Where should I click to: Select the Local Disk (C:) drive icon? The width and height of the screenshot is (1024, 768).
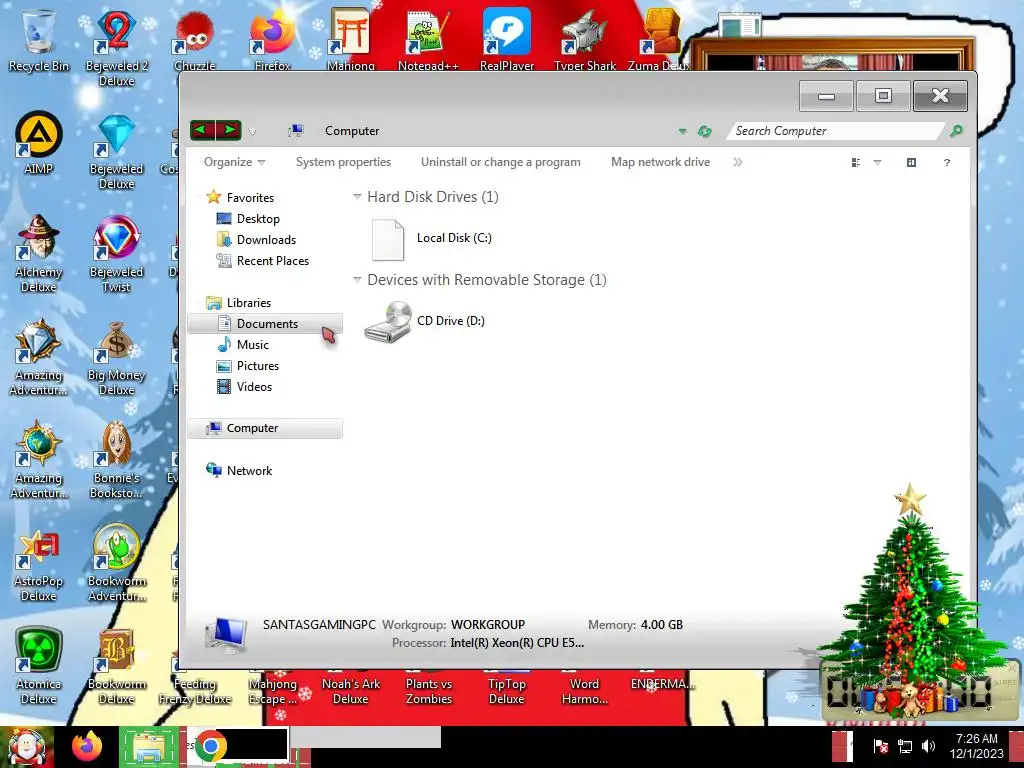(x=388, y=240)
